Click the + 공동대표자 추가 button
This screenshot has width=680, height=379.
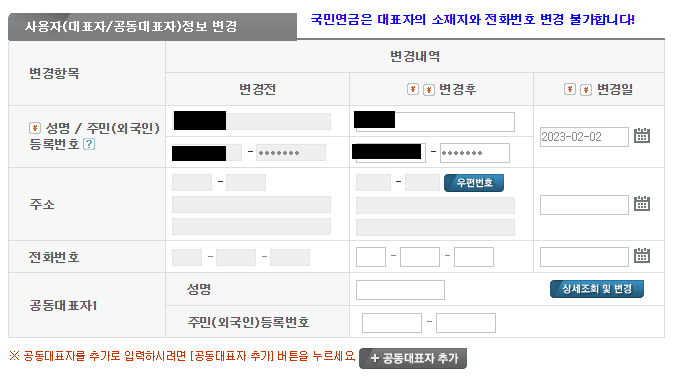413,358
